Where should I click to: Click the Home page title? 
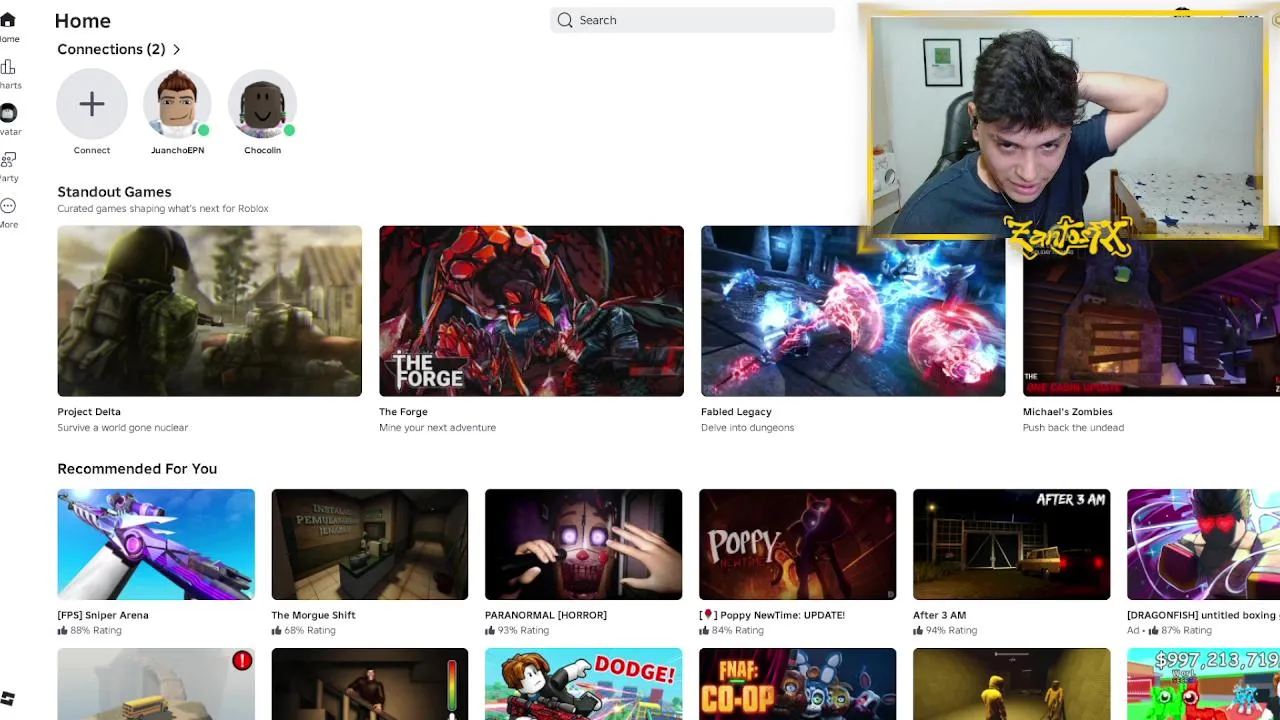click(x=83, y=21)
